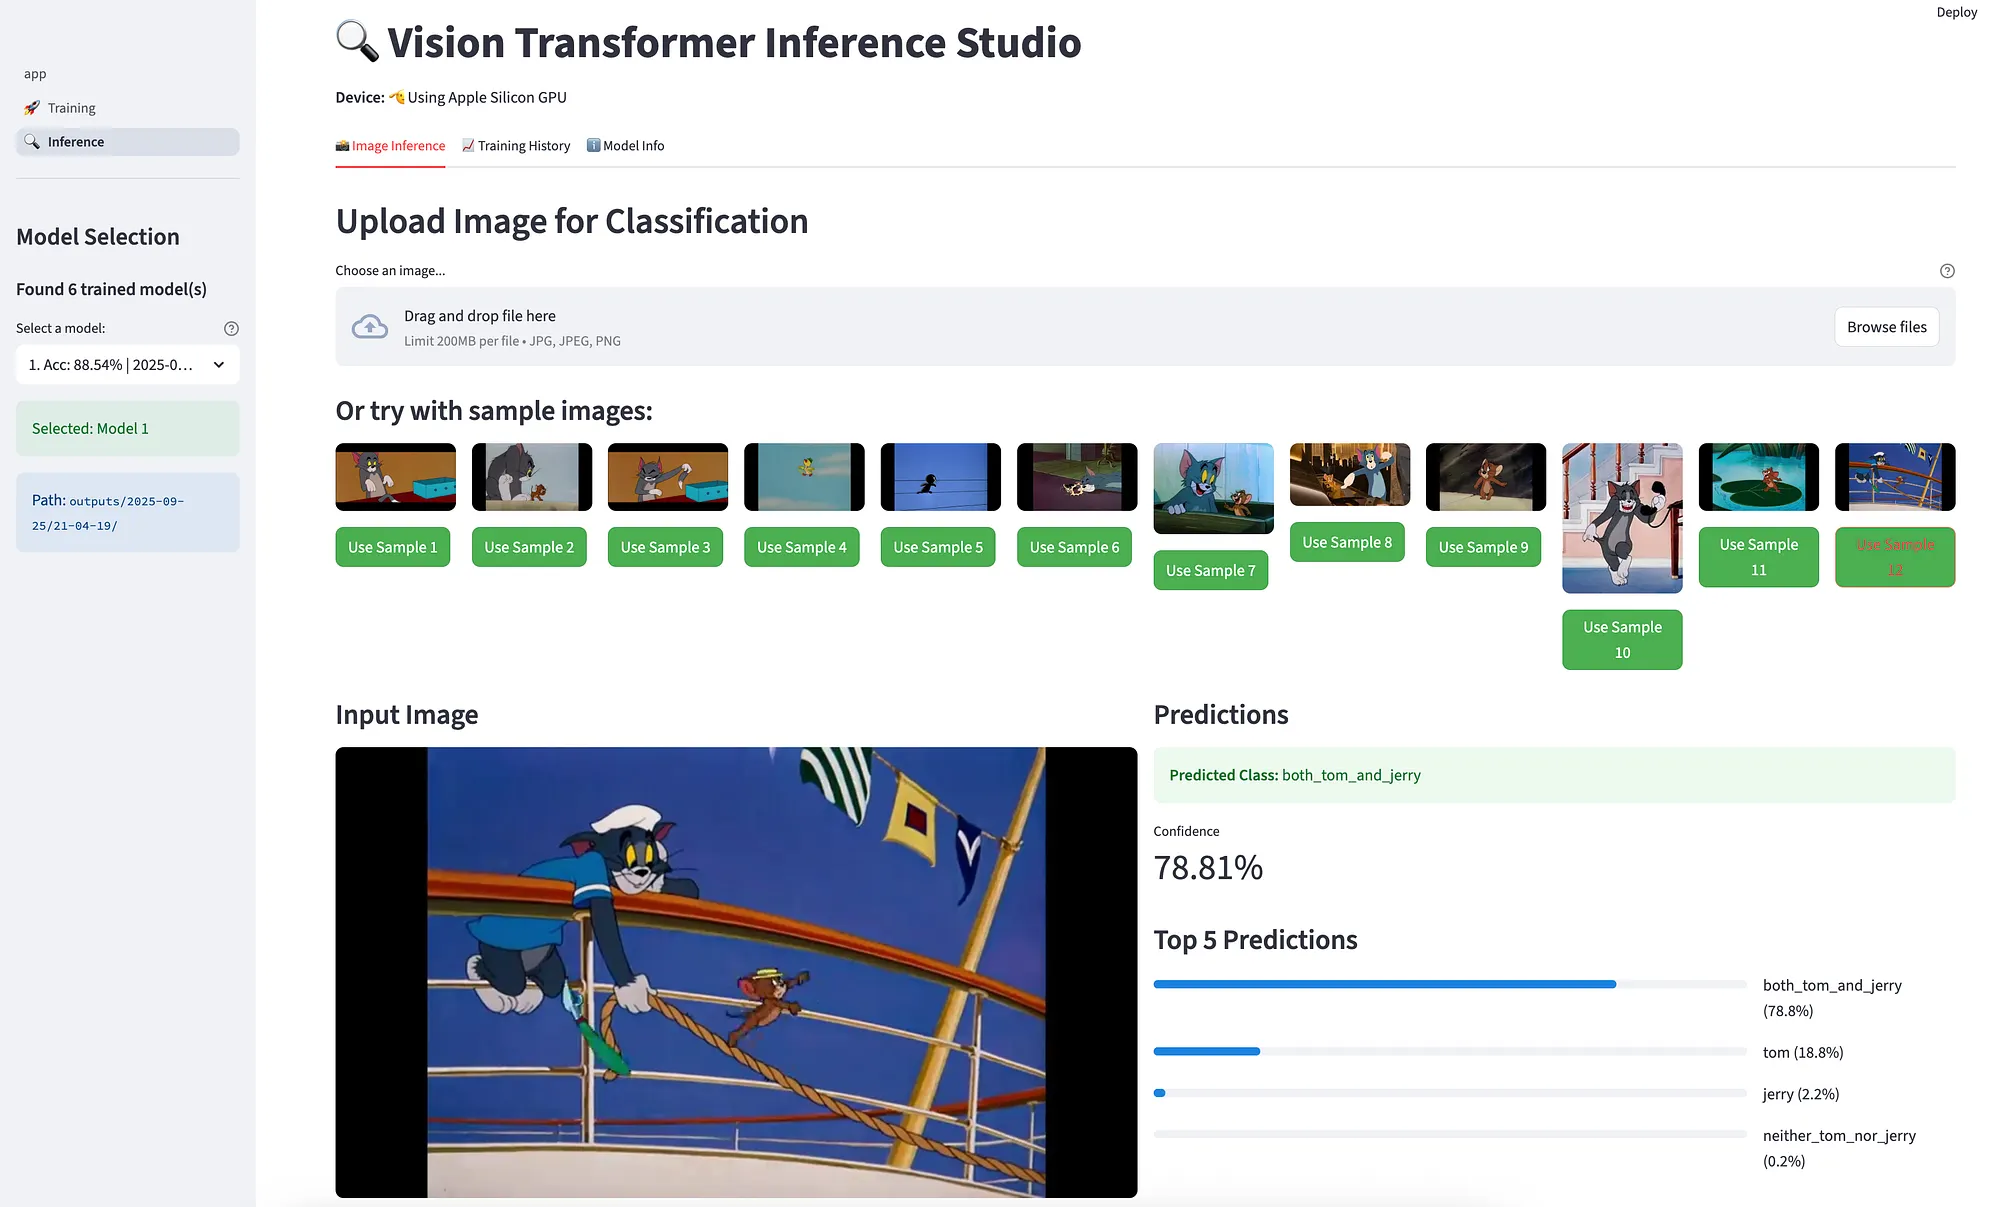The width and height of the screenshot is (2000, 1207).
Task: Click the both_tom_and_jerry prediction progress bar
Action: (x=1448, y=985)
